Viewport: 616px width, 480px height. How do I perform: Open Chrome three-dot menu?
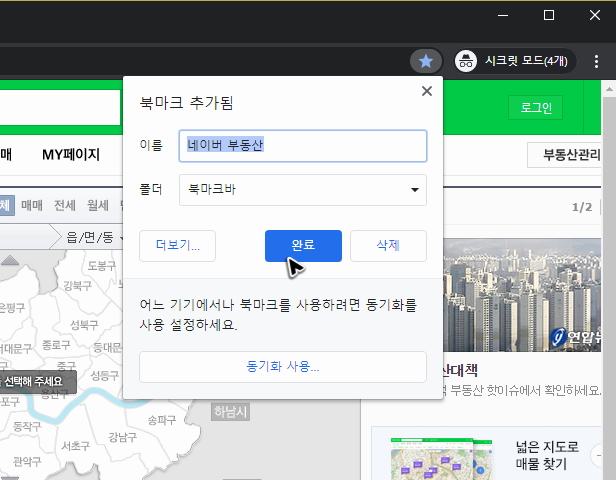coord(596,61)
